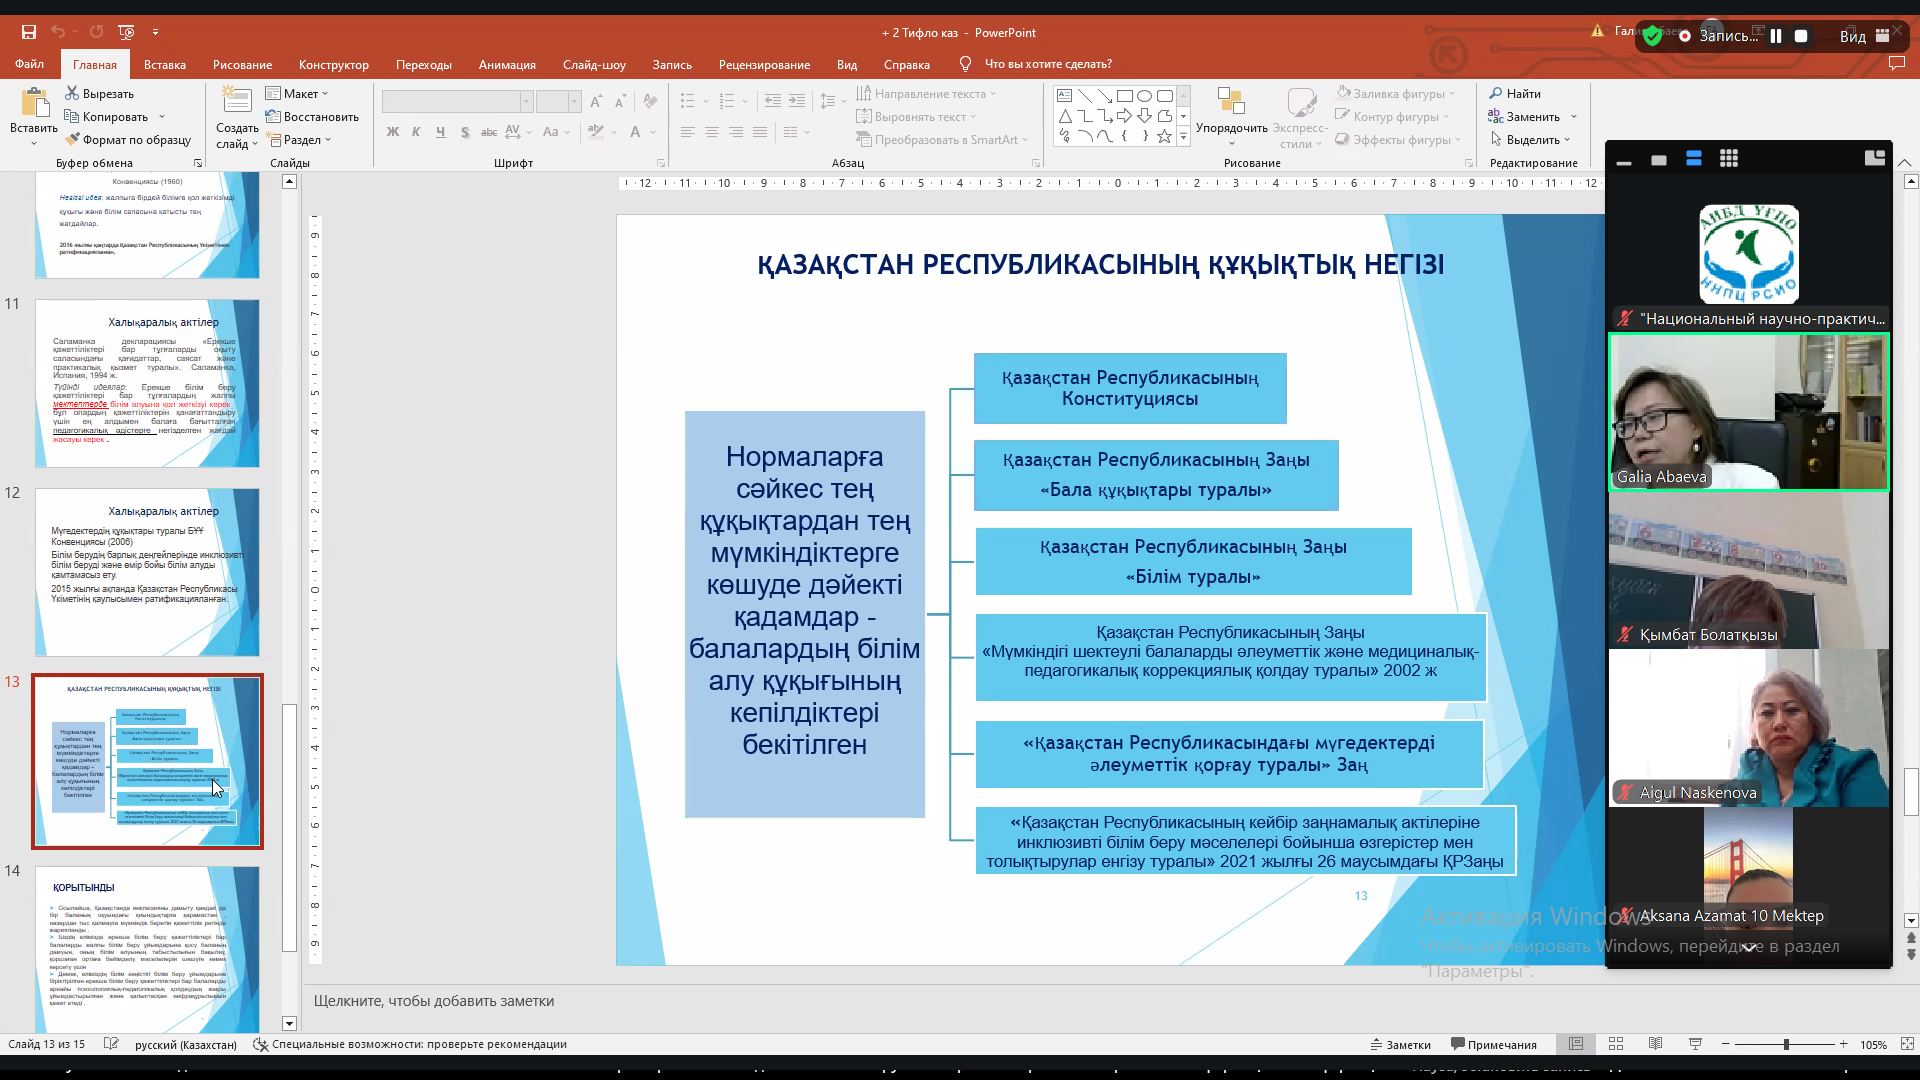Image resolution: width=1920 pixels, height=1080 pixels.
Task: Switch to the Анимация tab
Action: pos(507,64)
